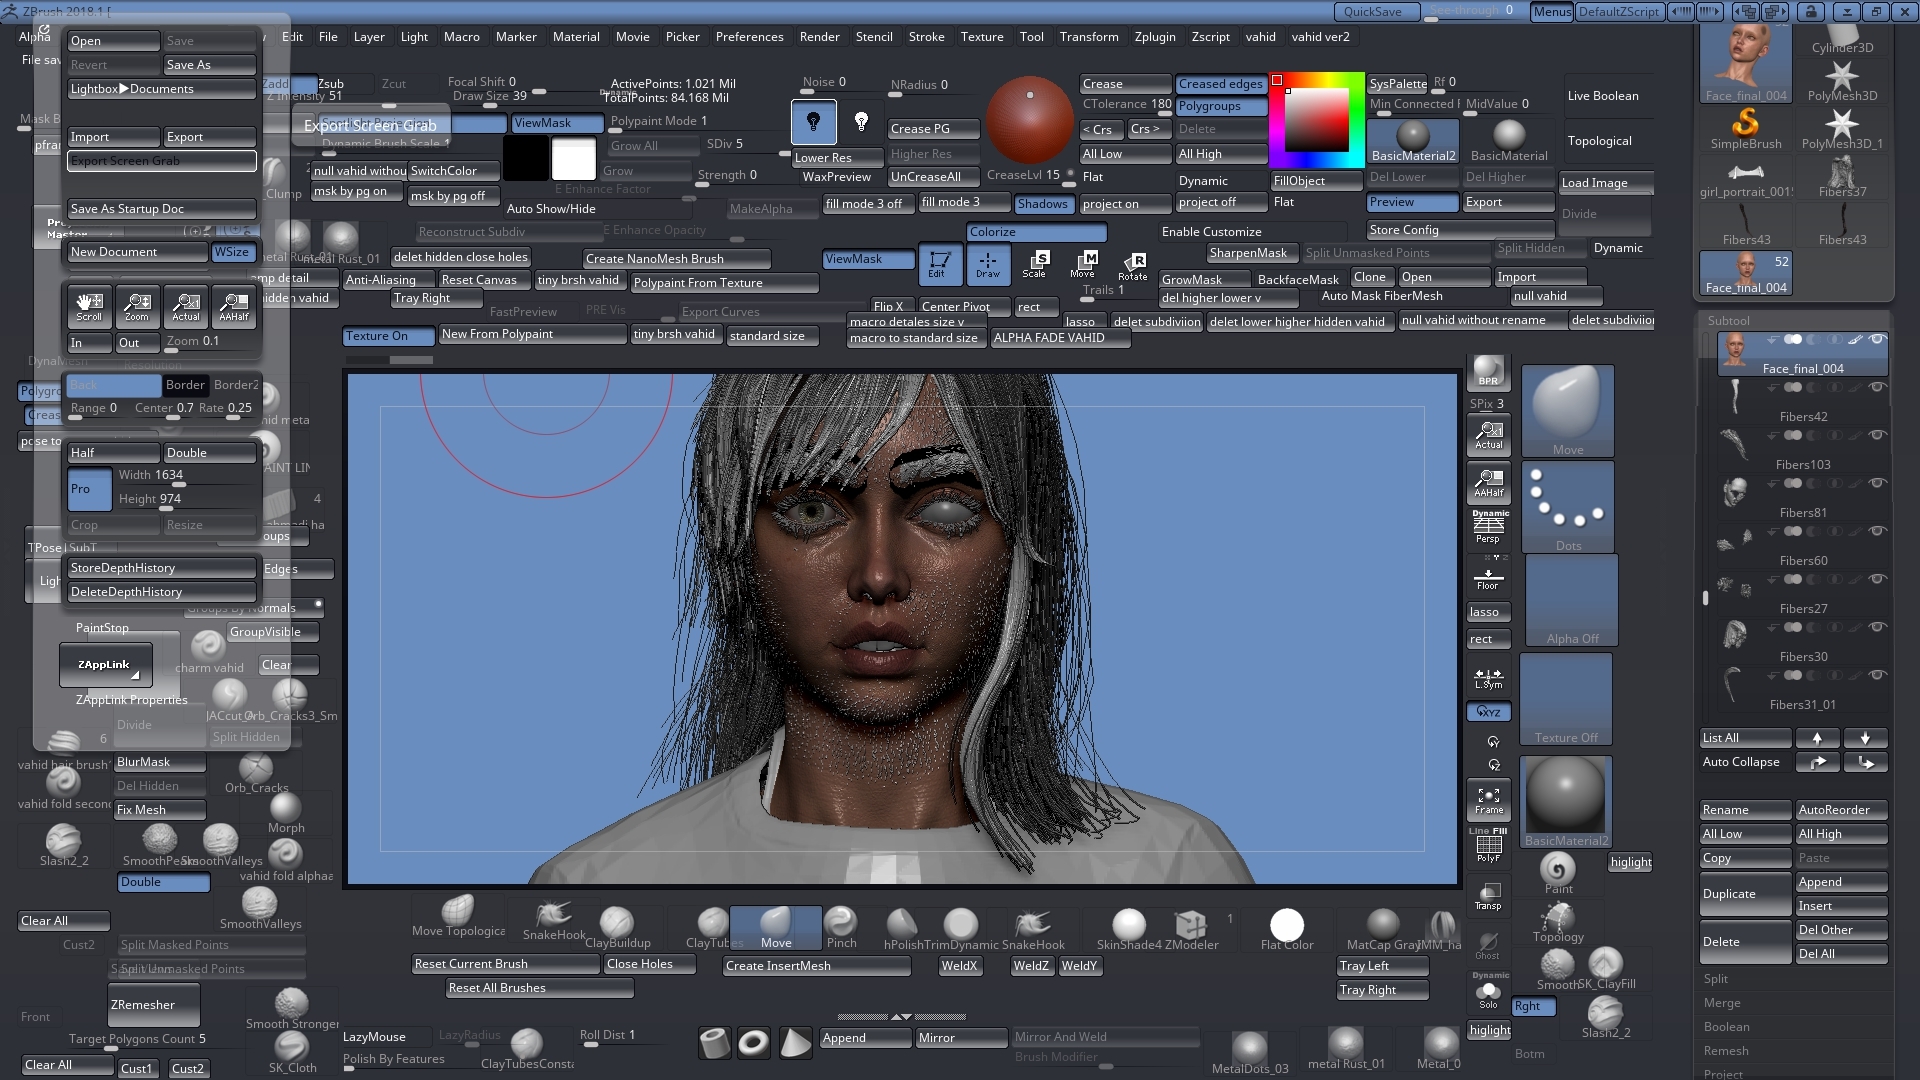The image size is (1920, 1080).
Task: Expand the Remesh subtool section
Action: tap(1726, 1051)
